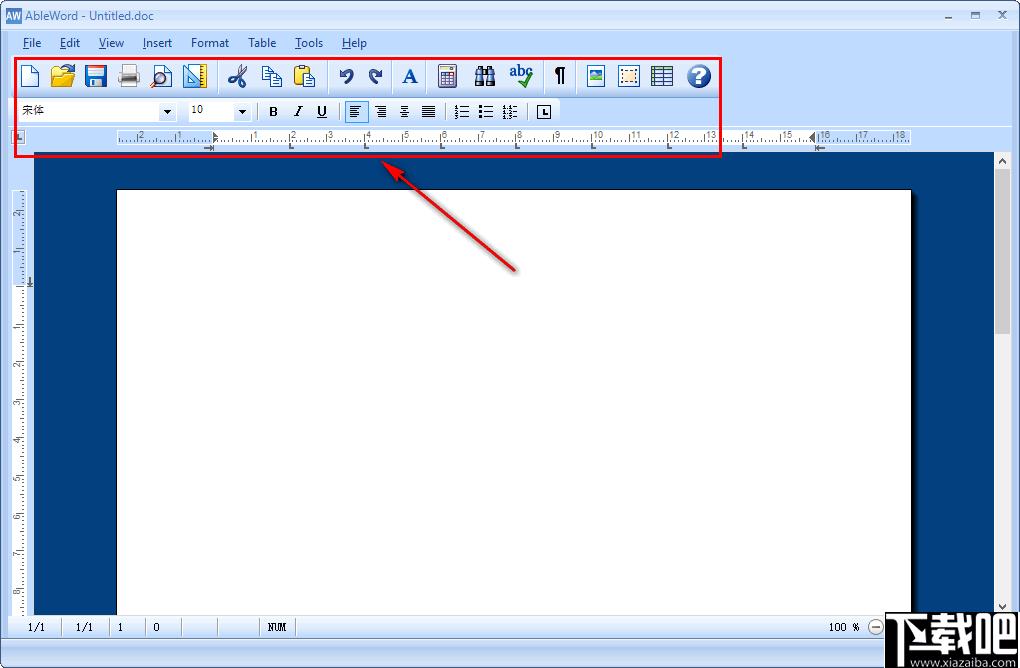Open Find with the binoculars icon
Viewport: 1020px width, 668px height.
(485, 76)
